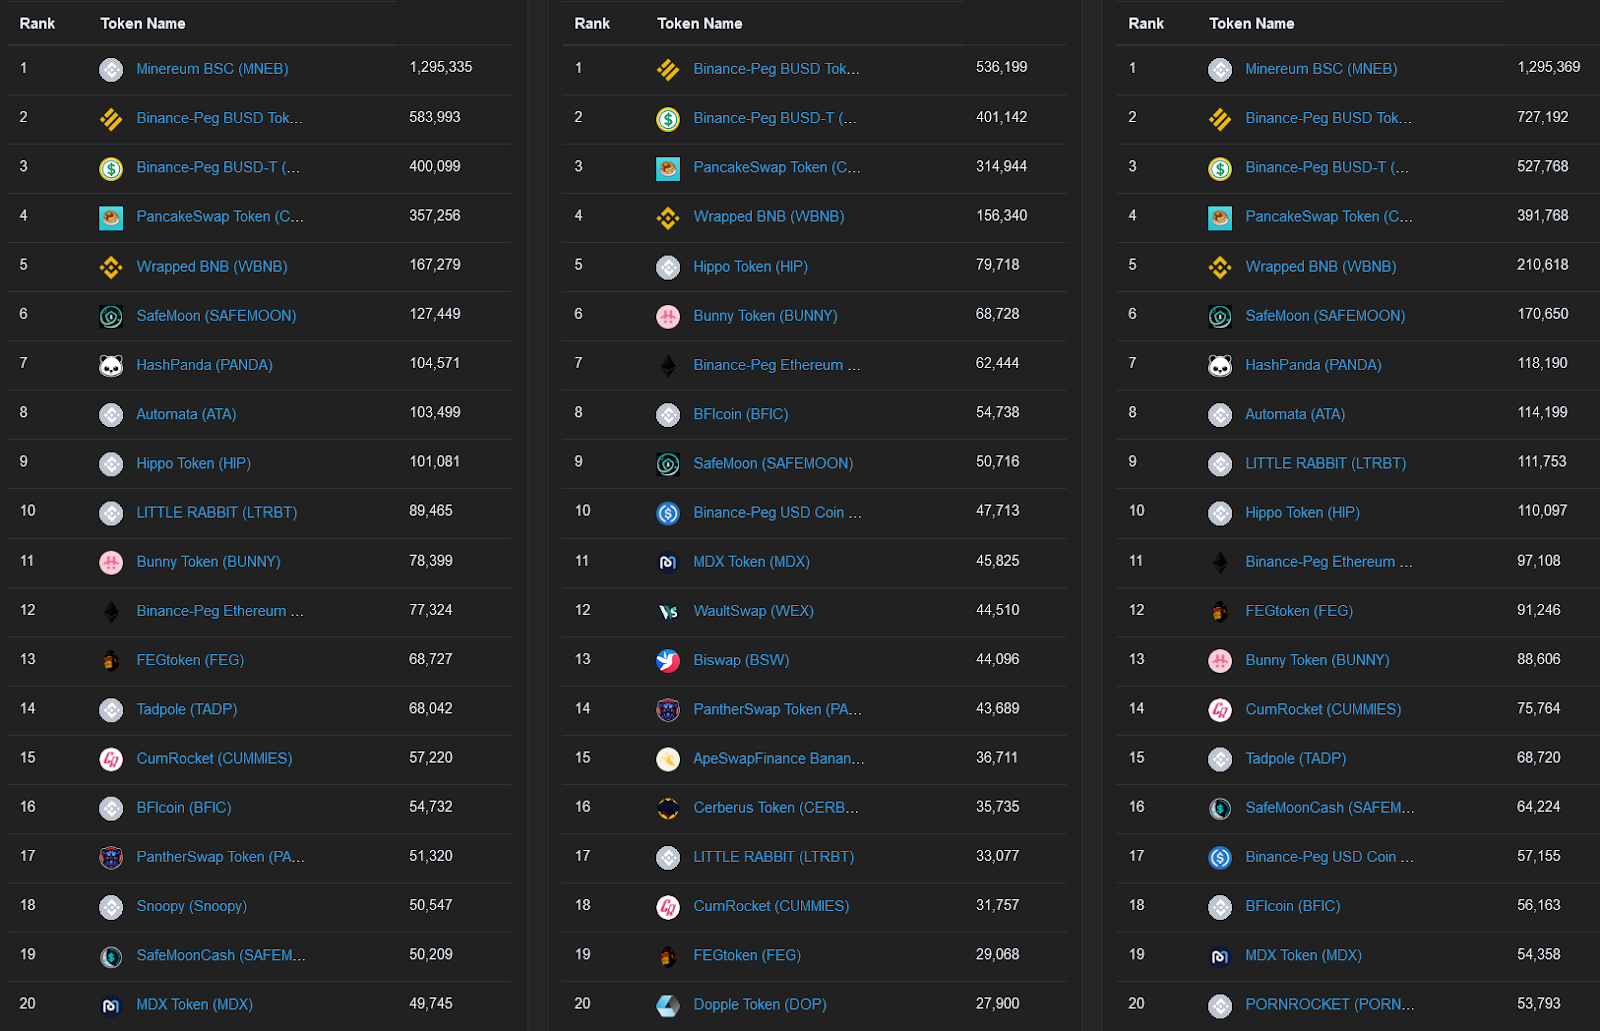Open the WaultSwap (WEX) token page
The image size is (1600, 1031).
[x=753, y=610]
